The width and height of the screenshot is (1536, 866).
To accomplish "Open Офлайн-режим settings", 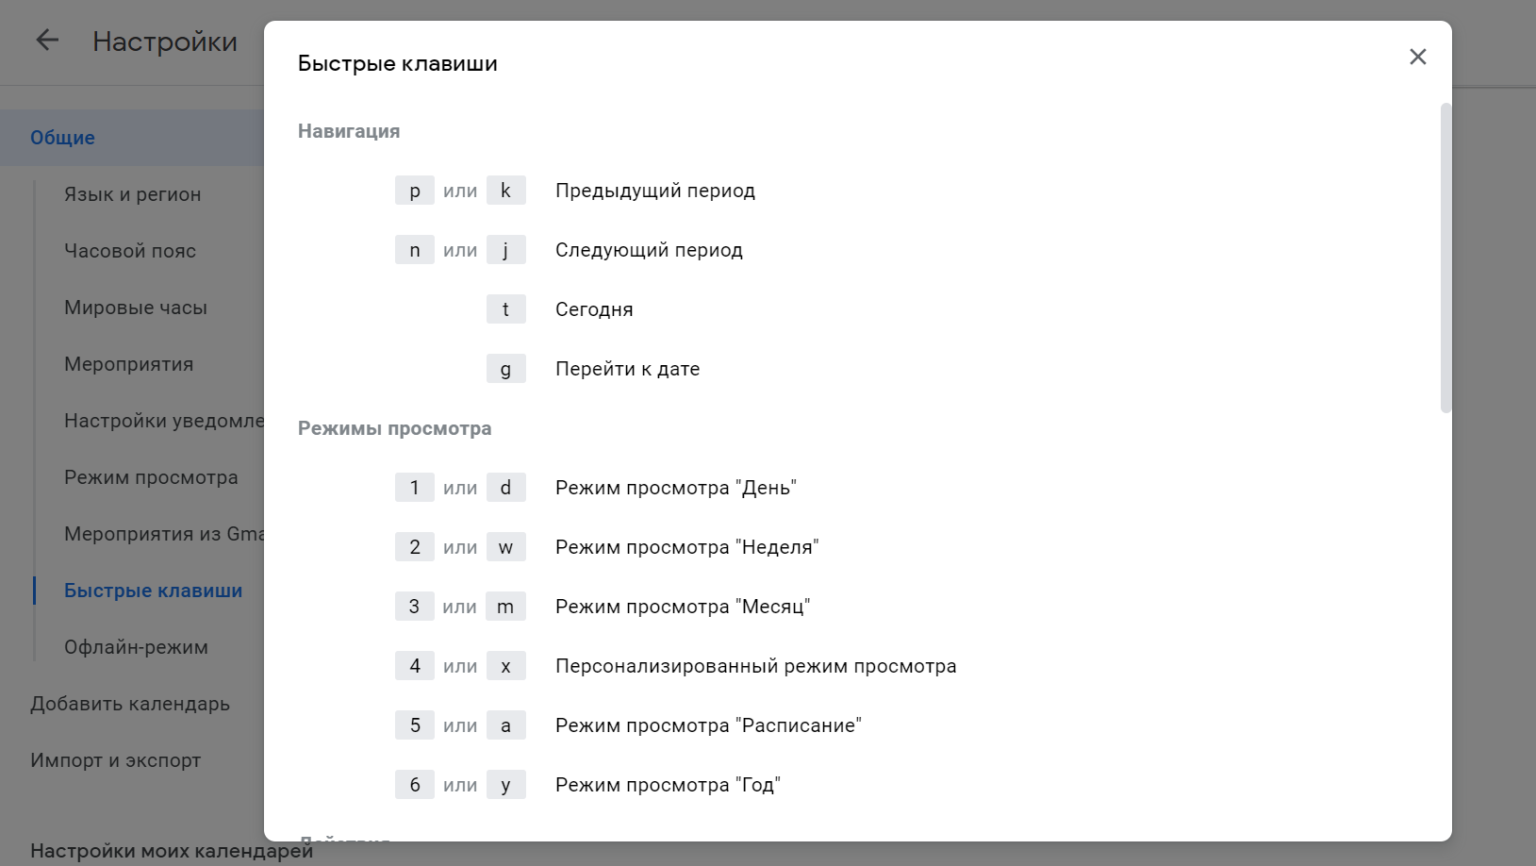I will coord(136,647).
